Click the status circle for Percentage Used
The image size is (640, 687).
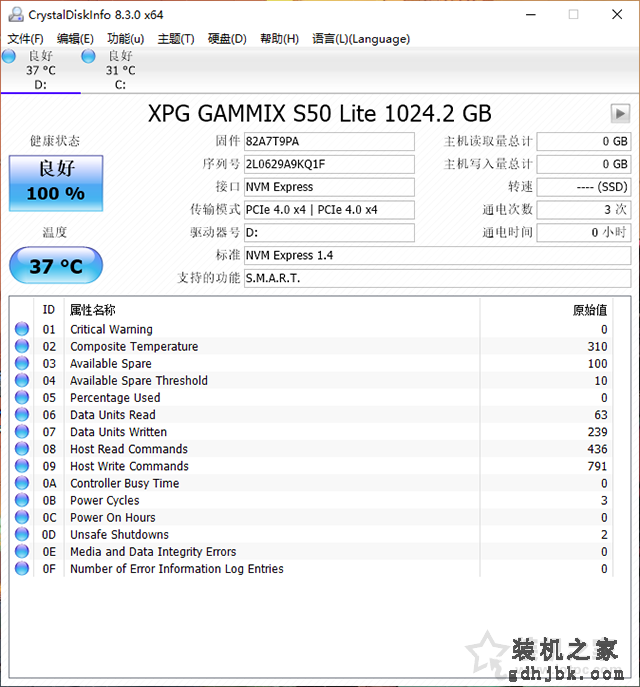click(x=22, y=397)
